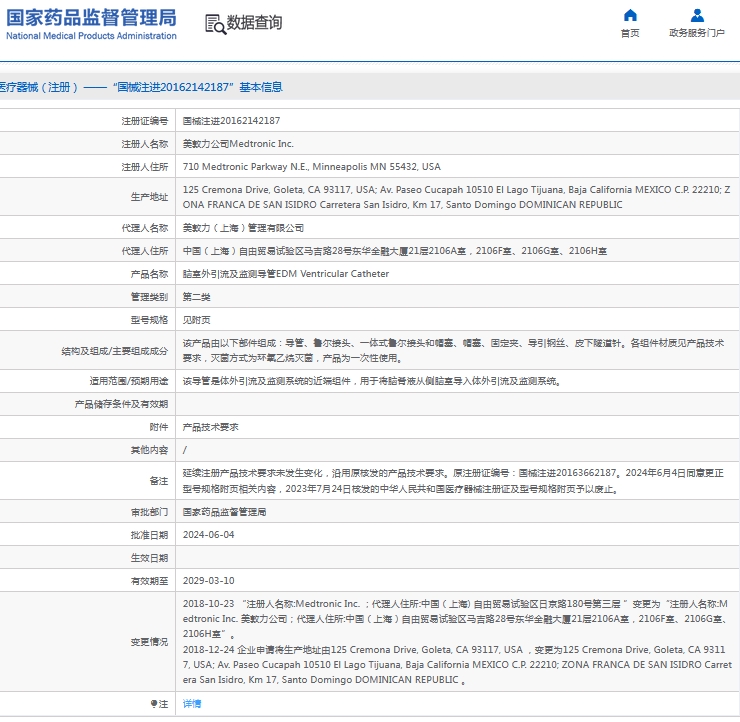Viewport: 740px width, 722px height.
Task: Click the 变更情况 row label
Action: (149, 642)
